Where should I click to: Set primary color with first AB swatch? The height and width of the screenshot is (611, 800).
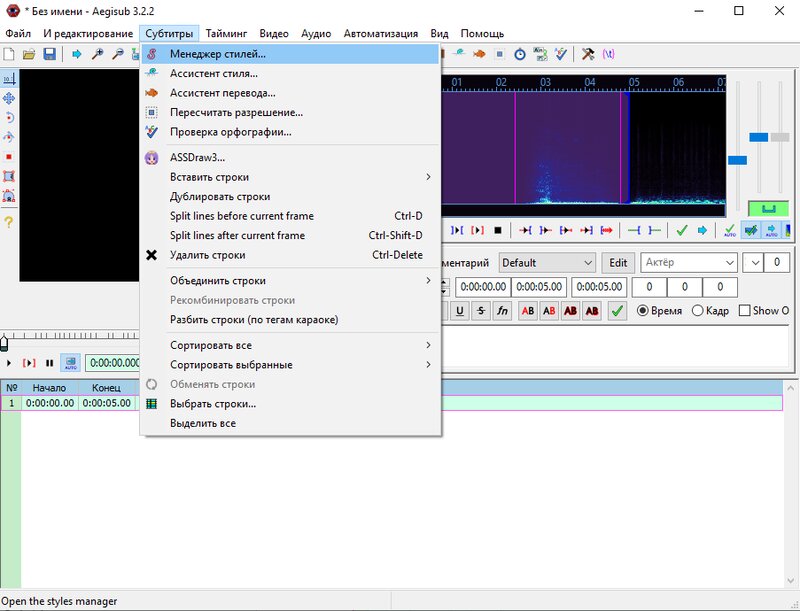pyautogui.click(x=528, y=311)
